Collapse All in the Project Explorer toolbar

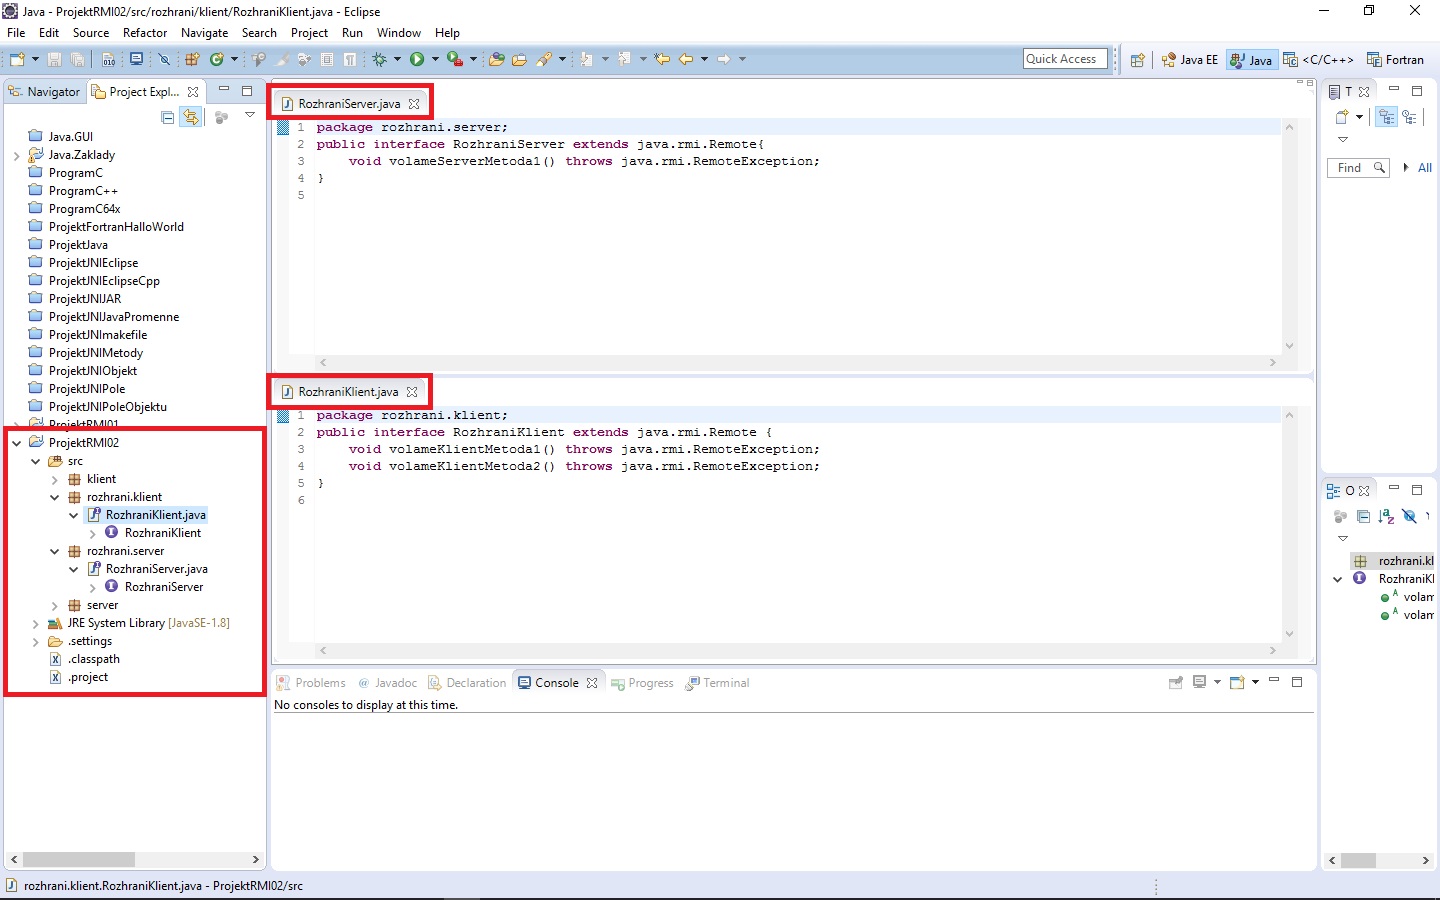(167, 117)
